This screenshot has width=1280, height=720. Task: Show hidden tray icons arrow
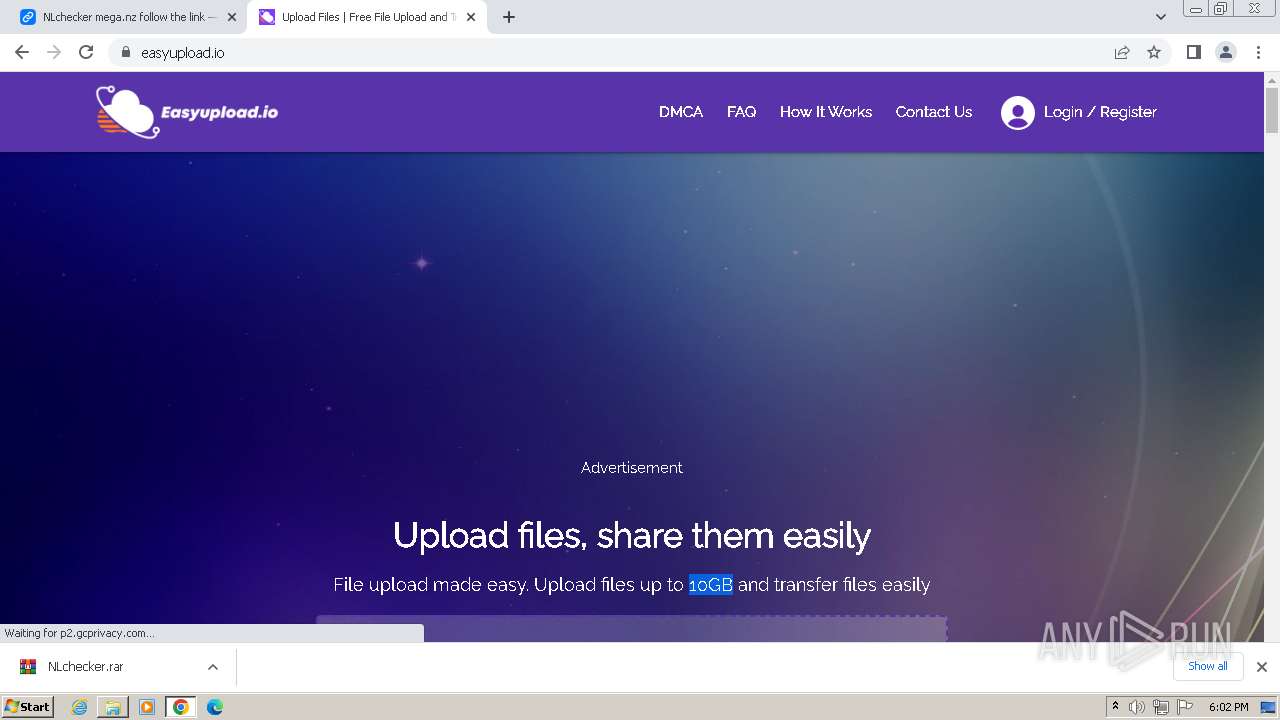tap(1115, 707)
